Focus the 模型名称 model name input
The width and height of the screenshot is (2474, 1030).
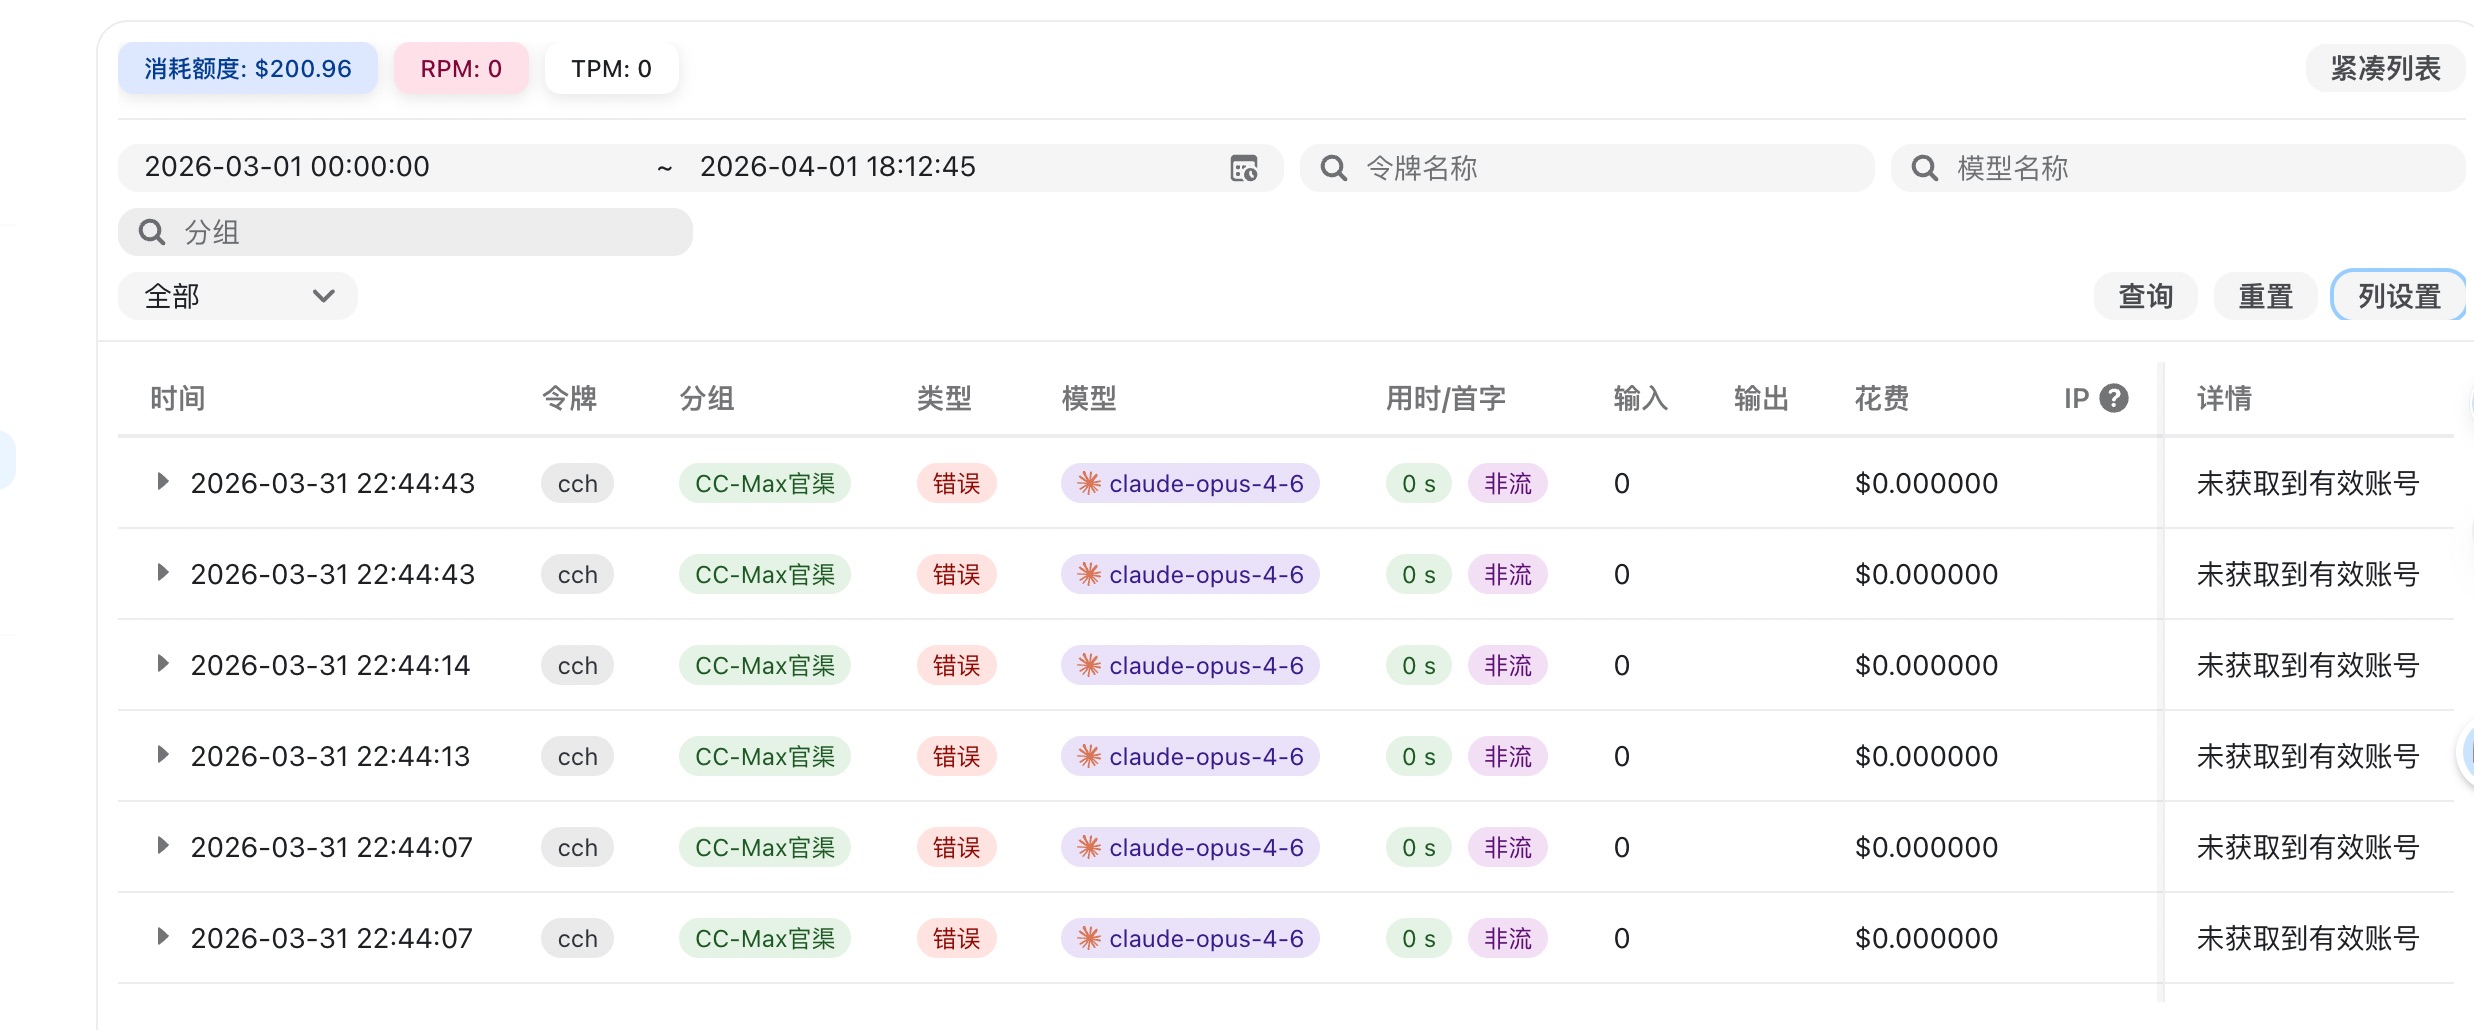(2200, 168)
